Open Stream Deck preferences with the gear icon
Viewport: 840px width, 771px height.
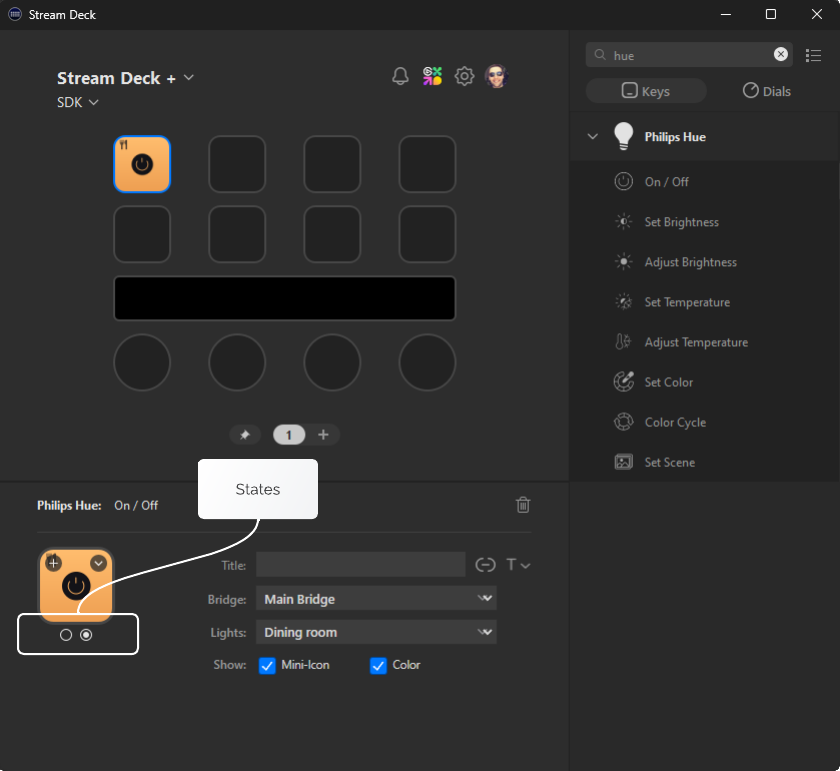464,75
